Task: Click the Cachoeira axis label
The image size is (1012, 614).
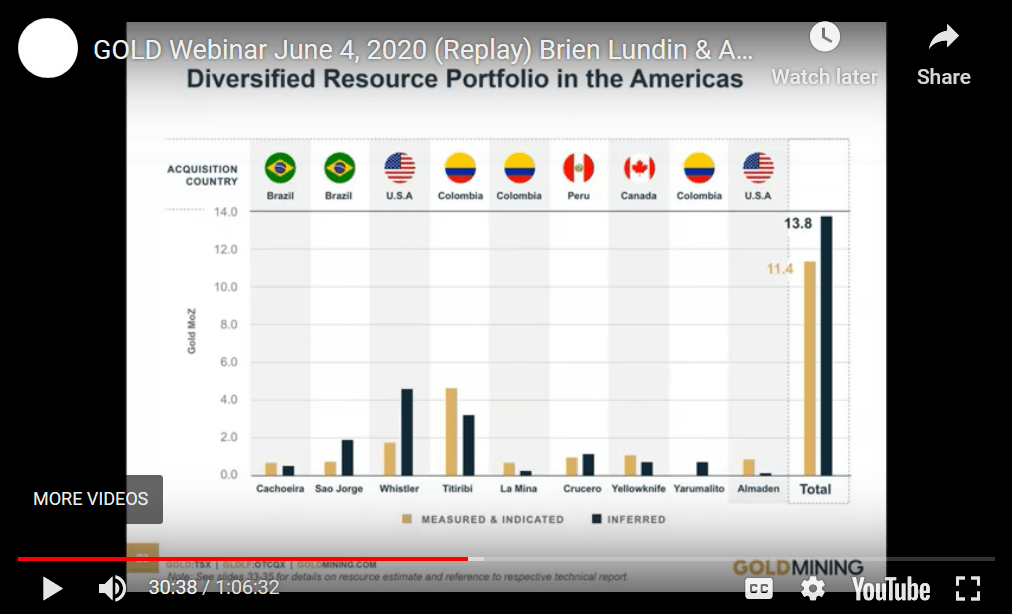Action: tap(279, 489)
